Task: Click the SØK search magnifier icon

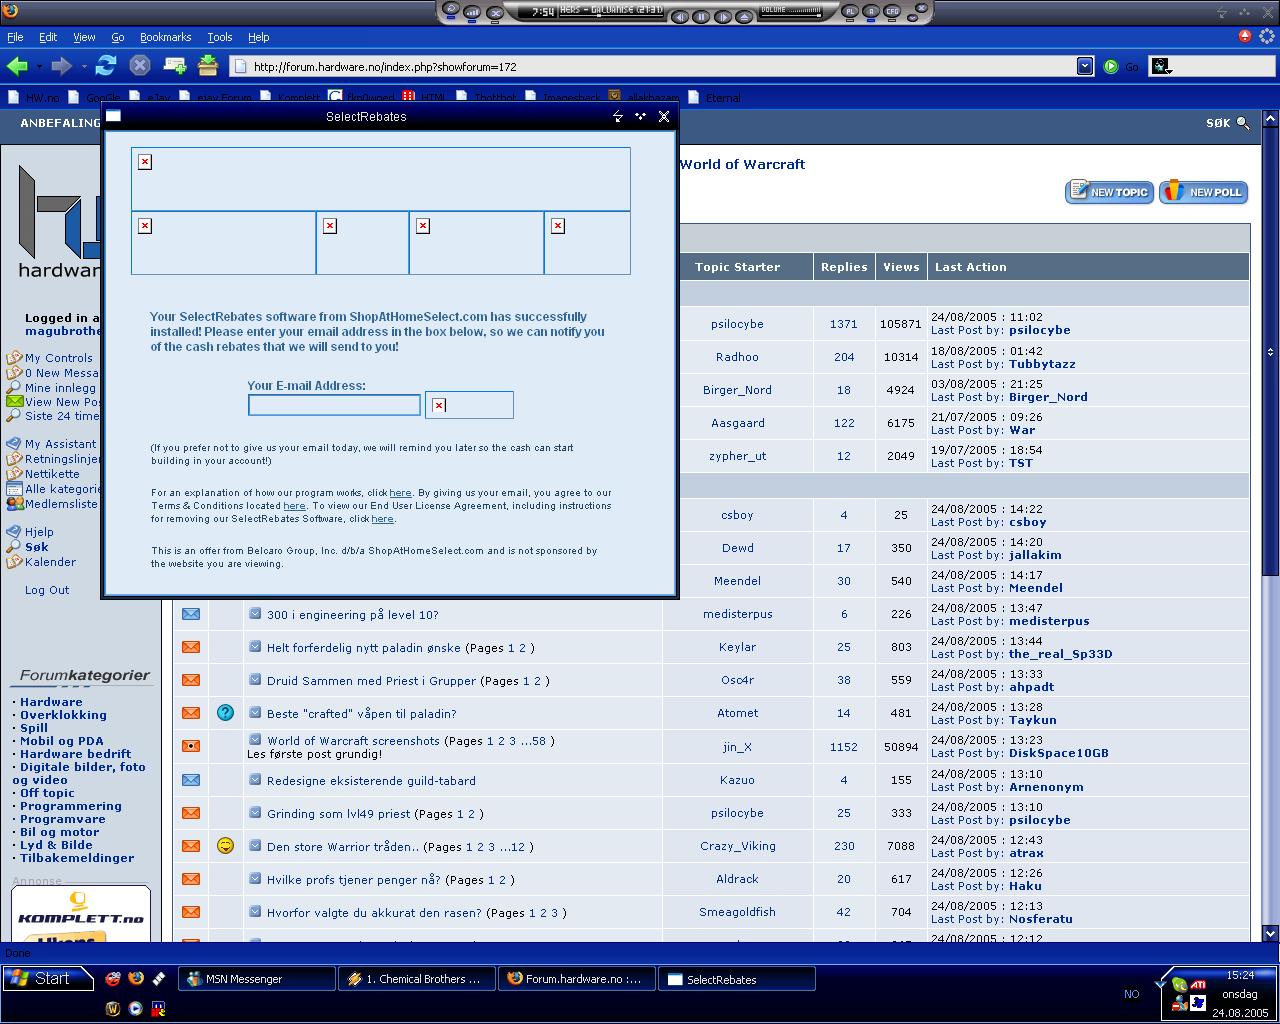Action: [x=1243, y=123]
